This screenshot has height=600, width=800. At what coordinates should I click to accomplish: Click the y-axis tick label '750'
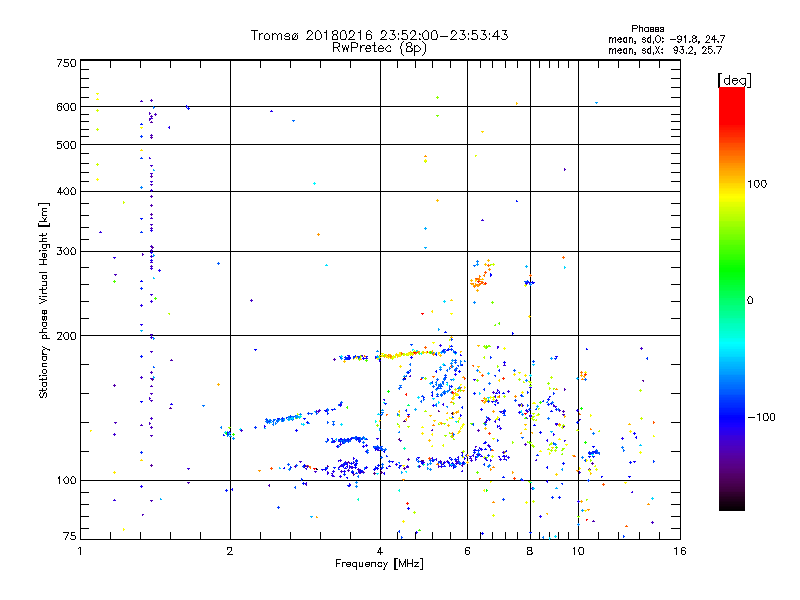(66, 63)
